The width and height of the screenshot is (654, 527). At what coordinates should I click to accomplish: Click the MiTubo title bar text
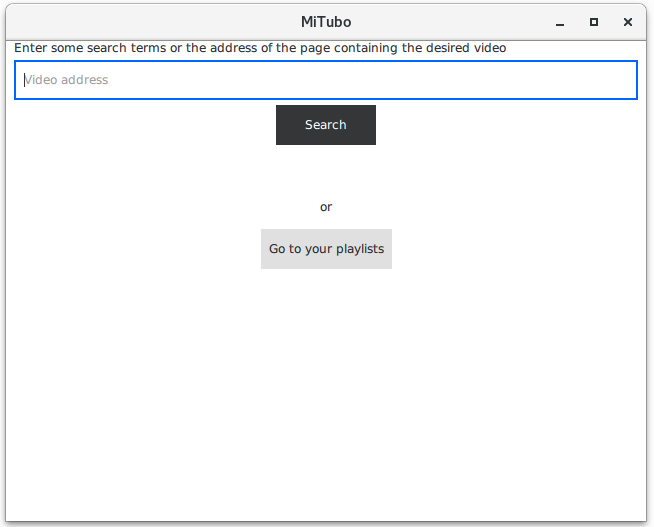pos(326,22)
